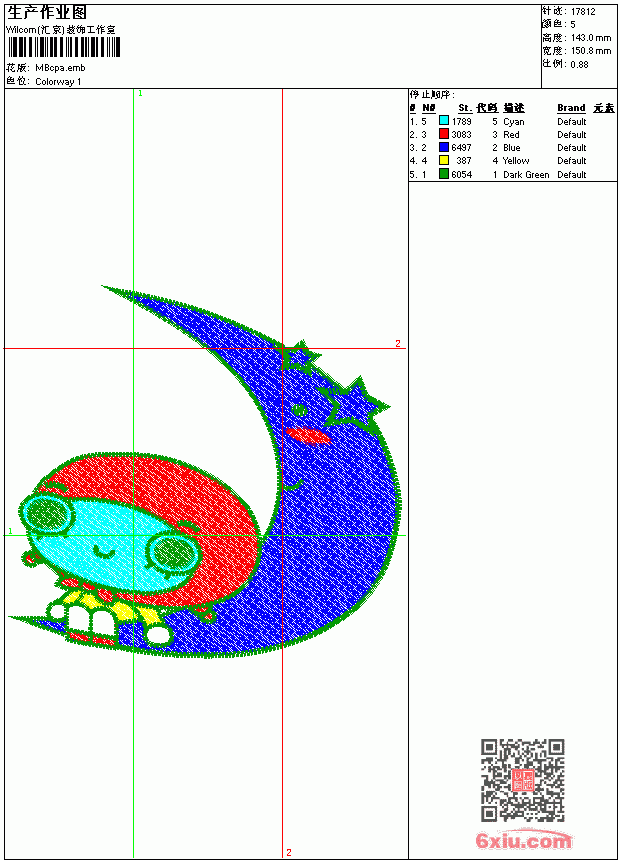Click the barcode under the Wilcom title

coord(64,47)
